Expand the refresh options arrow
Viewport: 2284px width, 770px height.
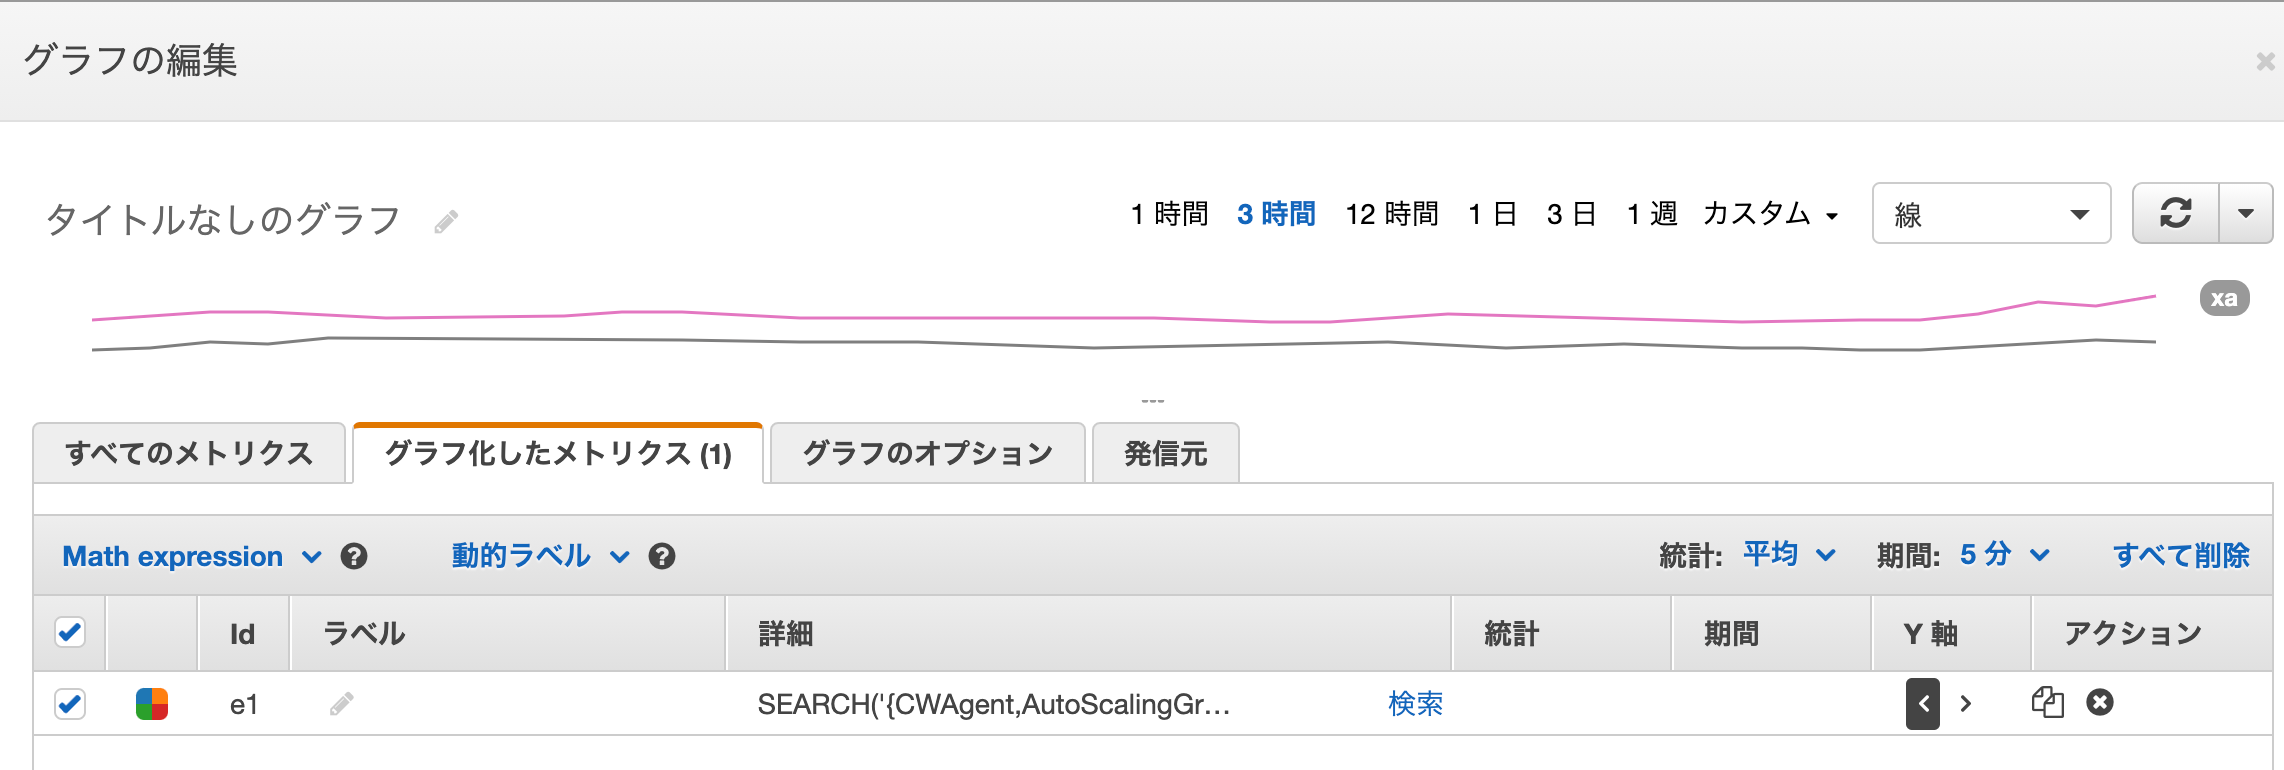[x=2246, y=213]
